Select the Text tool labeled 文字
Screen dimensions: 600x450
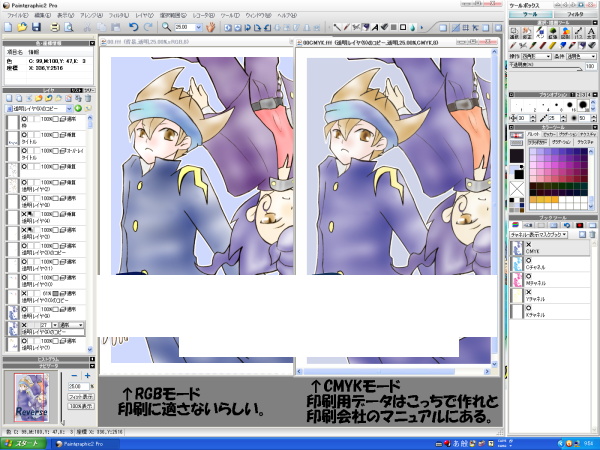[591, 33]
